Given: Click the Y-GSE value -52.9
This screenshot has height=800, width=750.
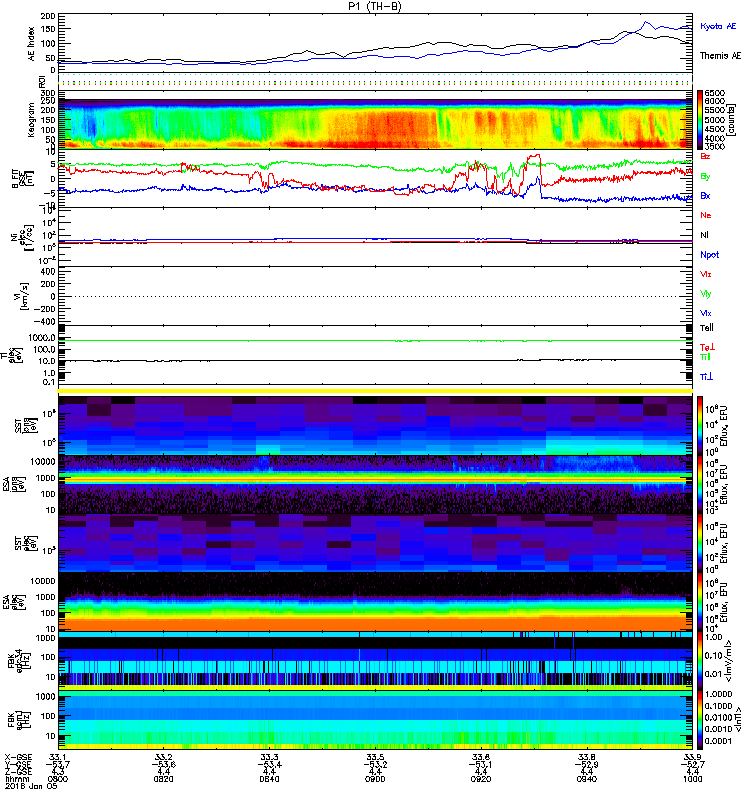Looking at the screenshot, I should click(587, 764).
